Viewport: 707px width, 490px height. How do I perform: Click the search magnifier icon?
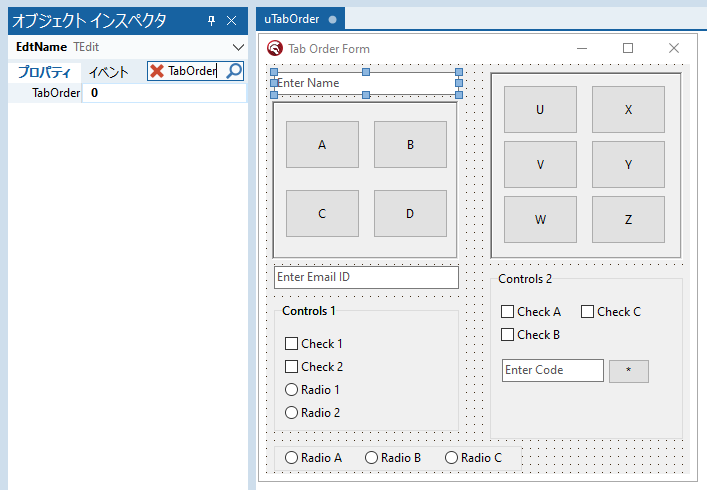point(234,71)
